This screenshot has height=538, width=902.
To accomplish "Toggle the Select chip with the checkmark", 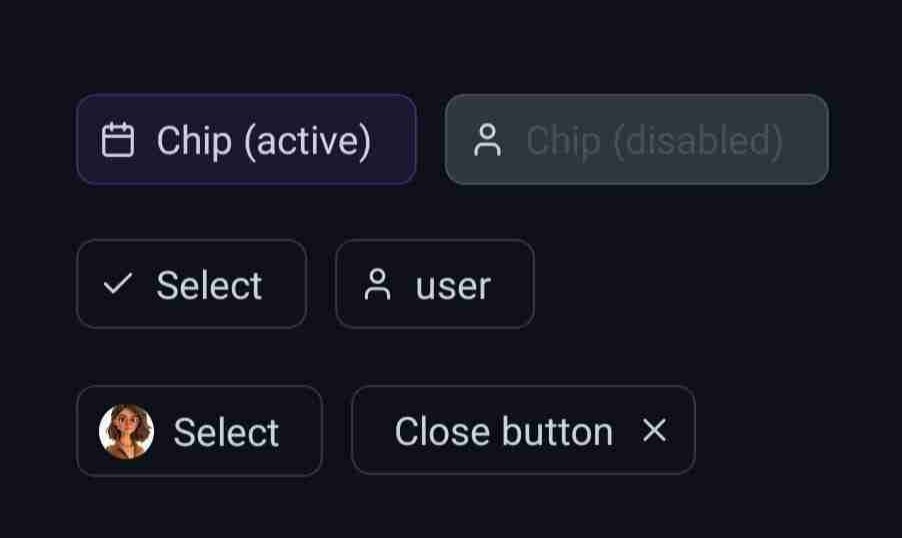I will coord(191,285).
